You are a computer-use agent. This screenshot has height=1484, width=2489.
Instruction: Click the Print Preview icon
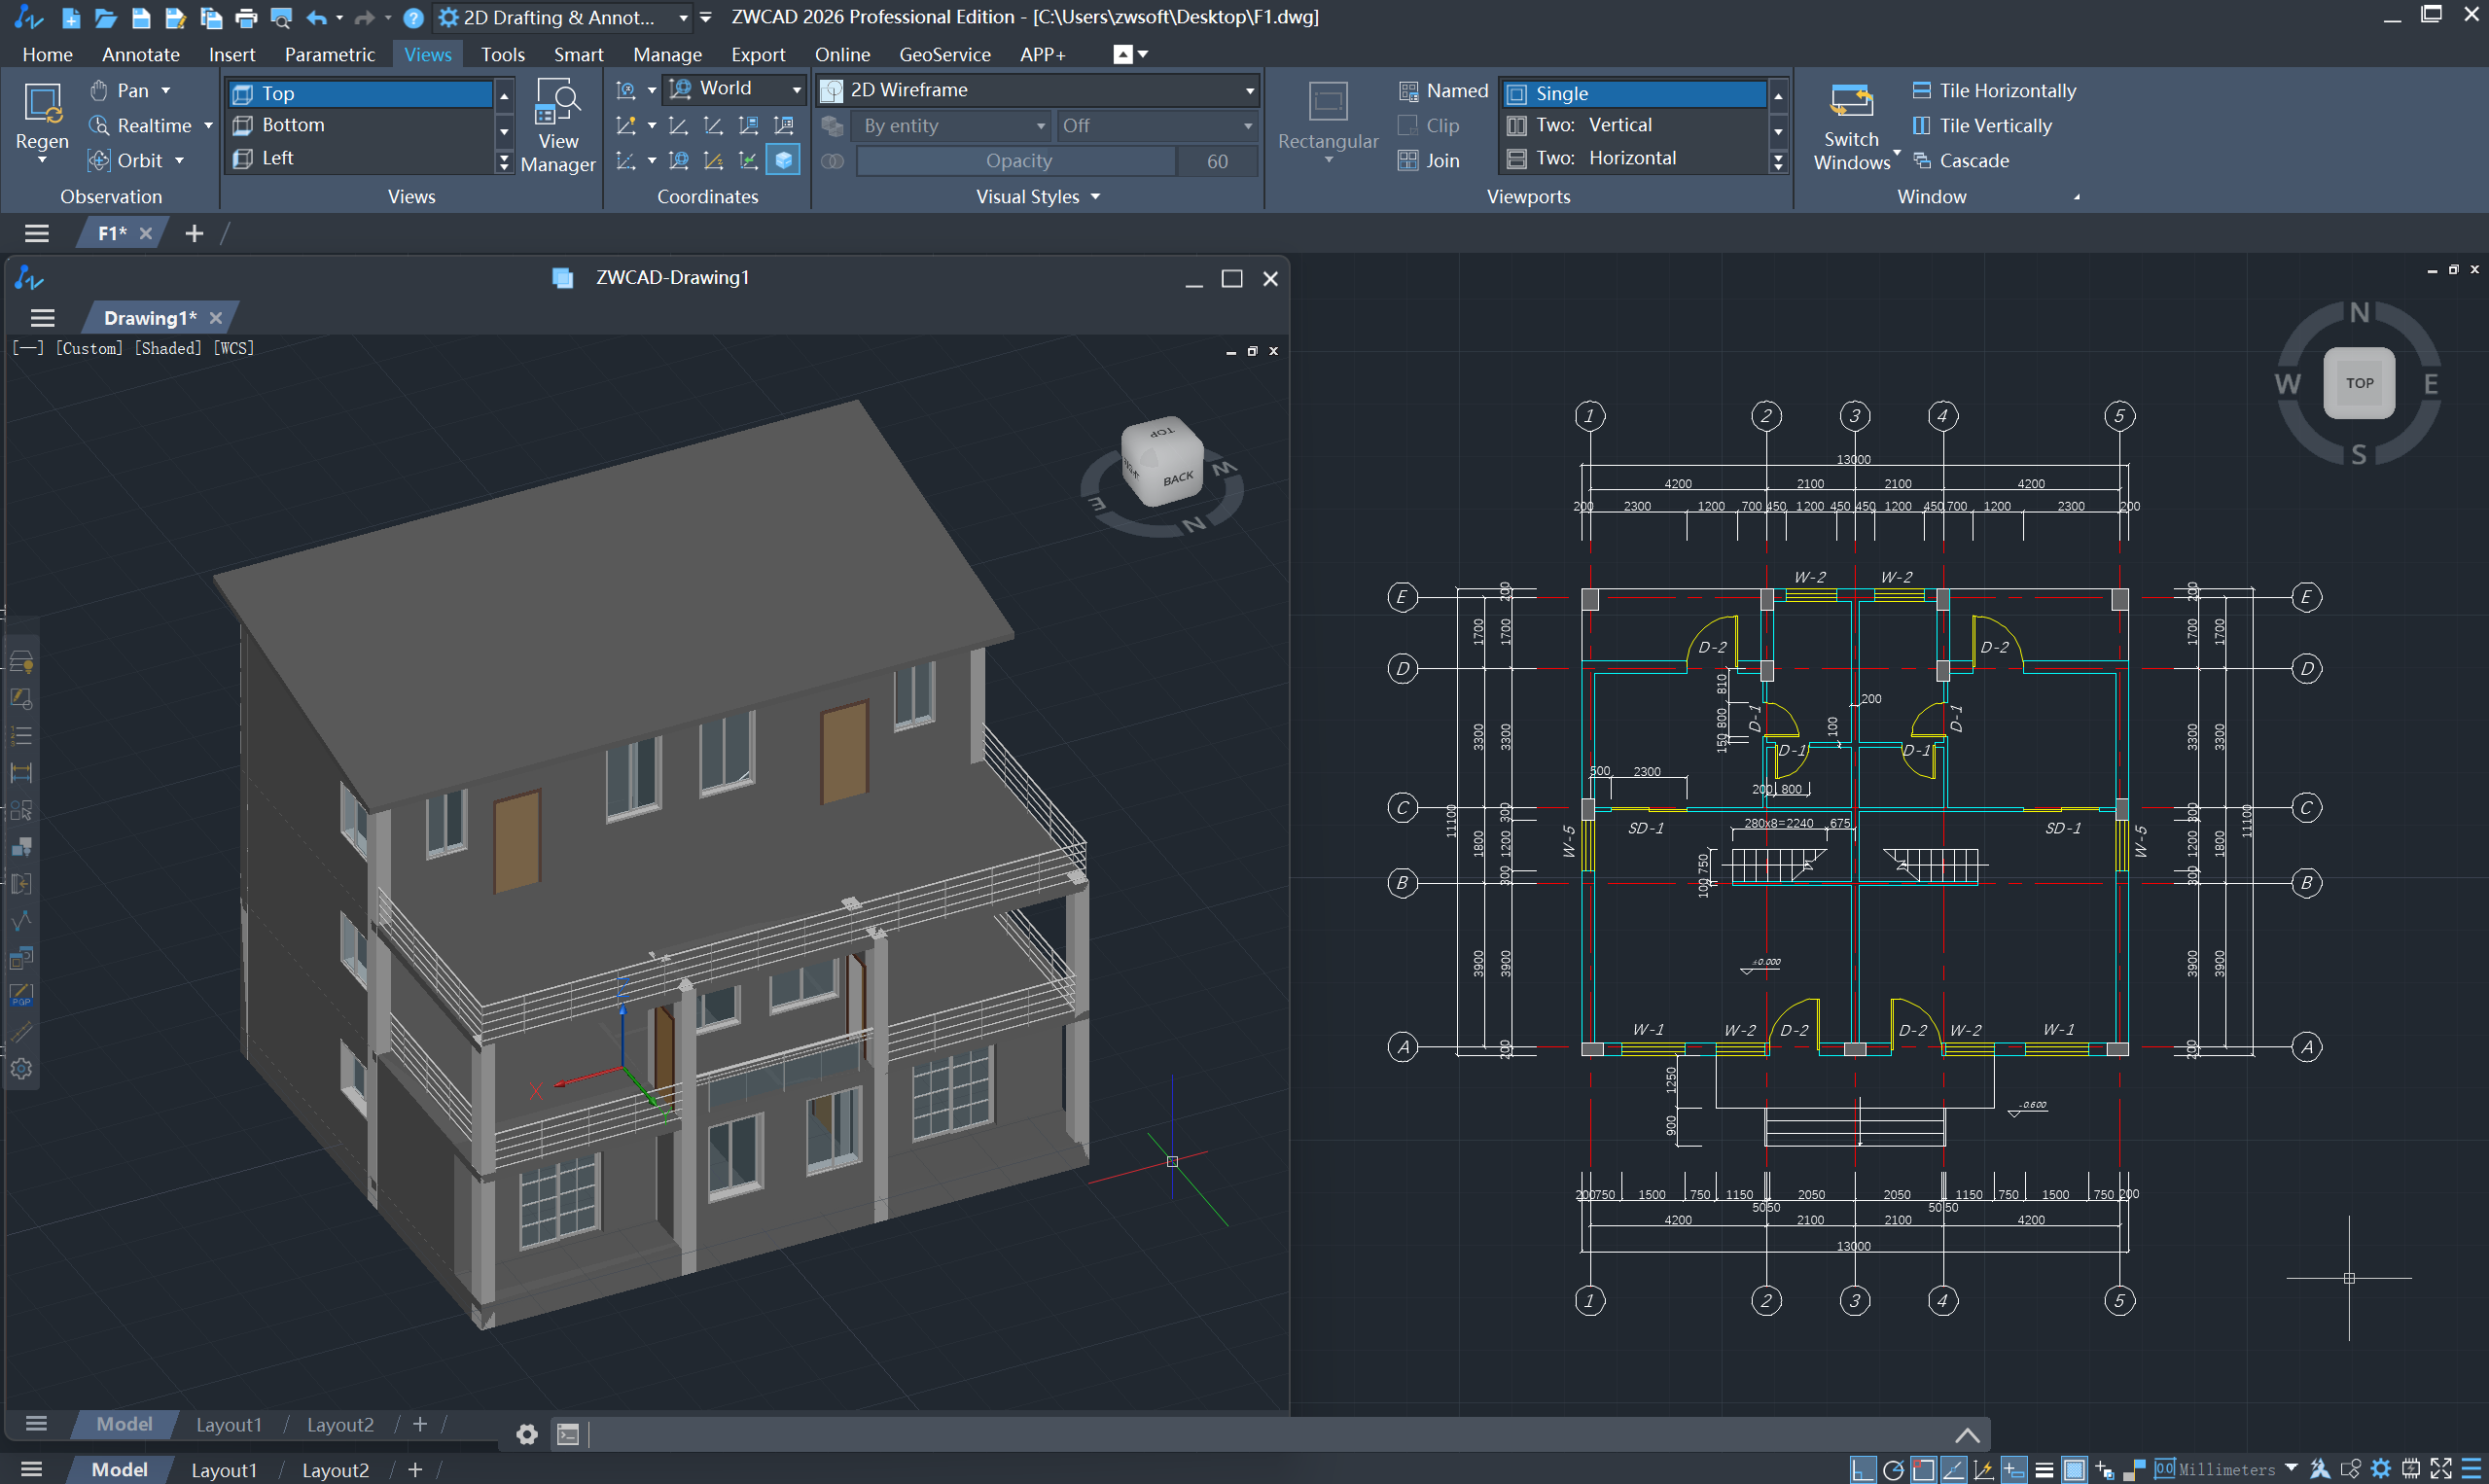(x=281, y=17)
